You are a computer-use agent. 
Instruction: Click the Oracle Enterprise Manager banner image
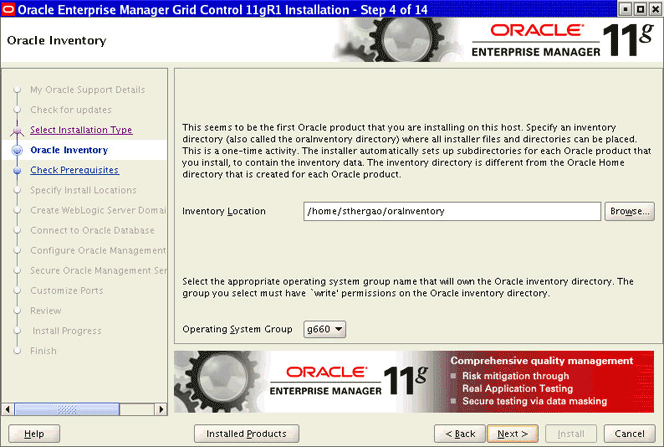pyautogui.click(x=414, y=381)
